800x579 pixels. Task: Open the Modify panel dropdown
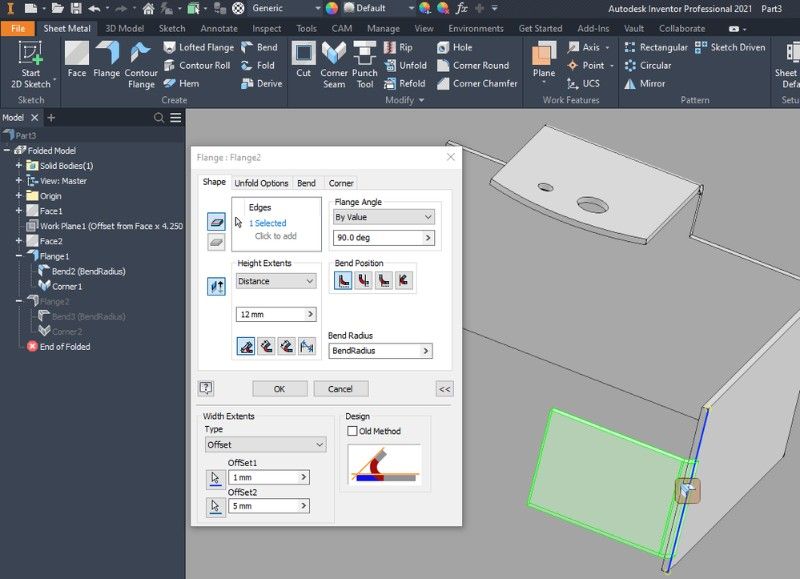point(405,100)
